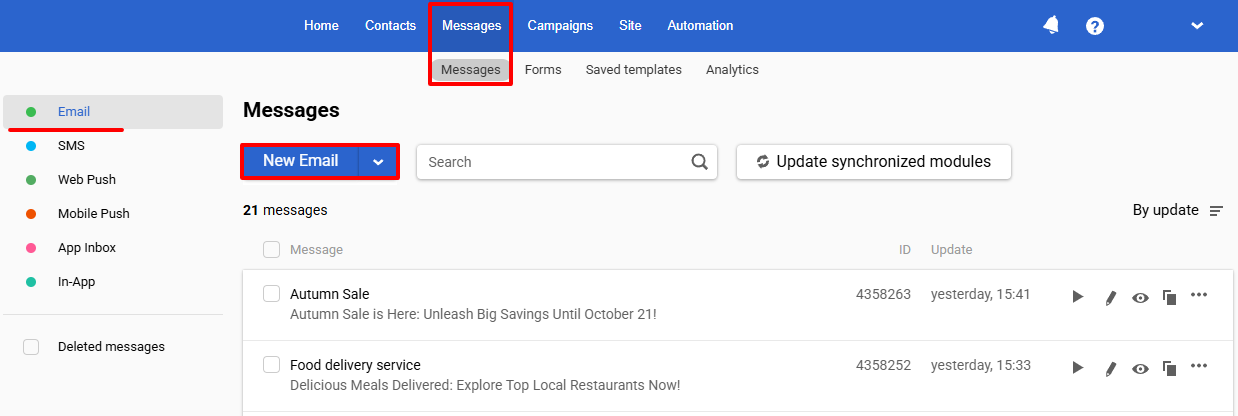Click the sort lines icon beside By update

click(x=1216, y=211)
